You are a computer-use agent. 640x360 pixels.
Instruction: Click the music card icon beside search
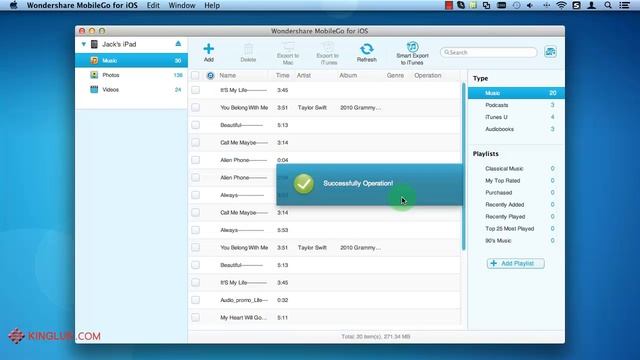(x=550, y=52)
